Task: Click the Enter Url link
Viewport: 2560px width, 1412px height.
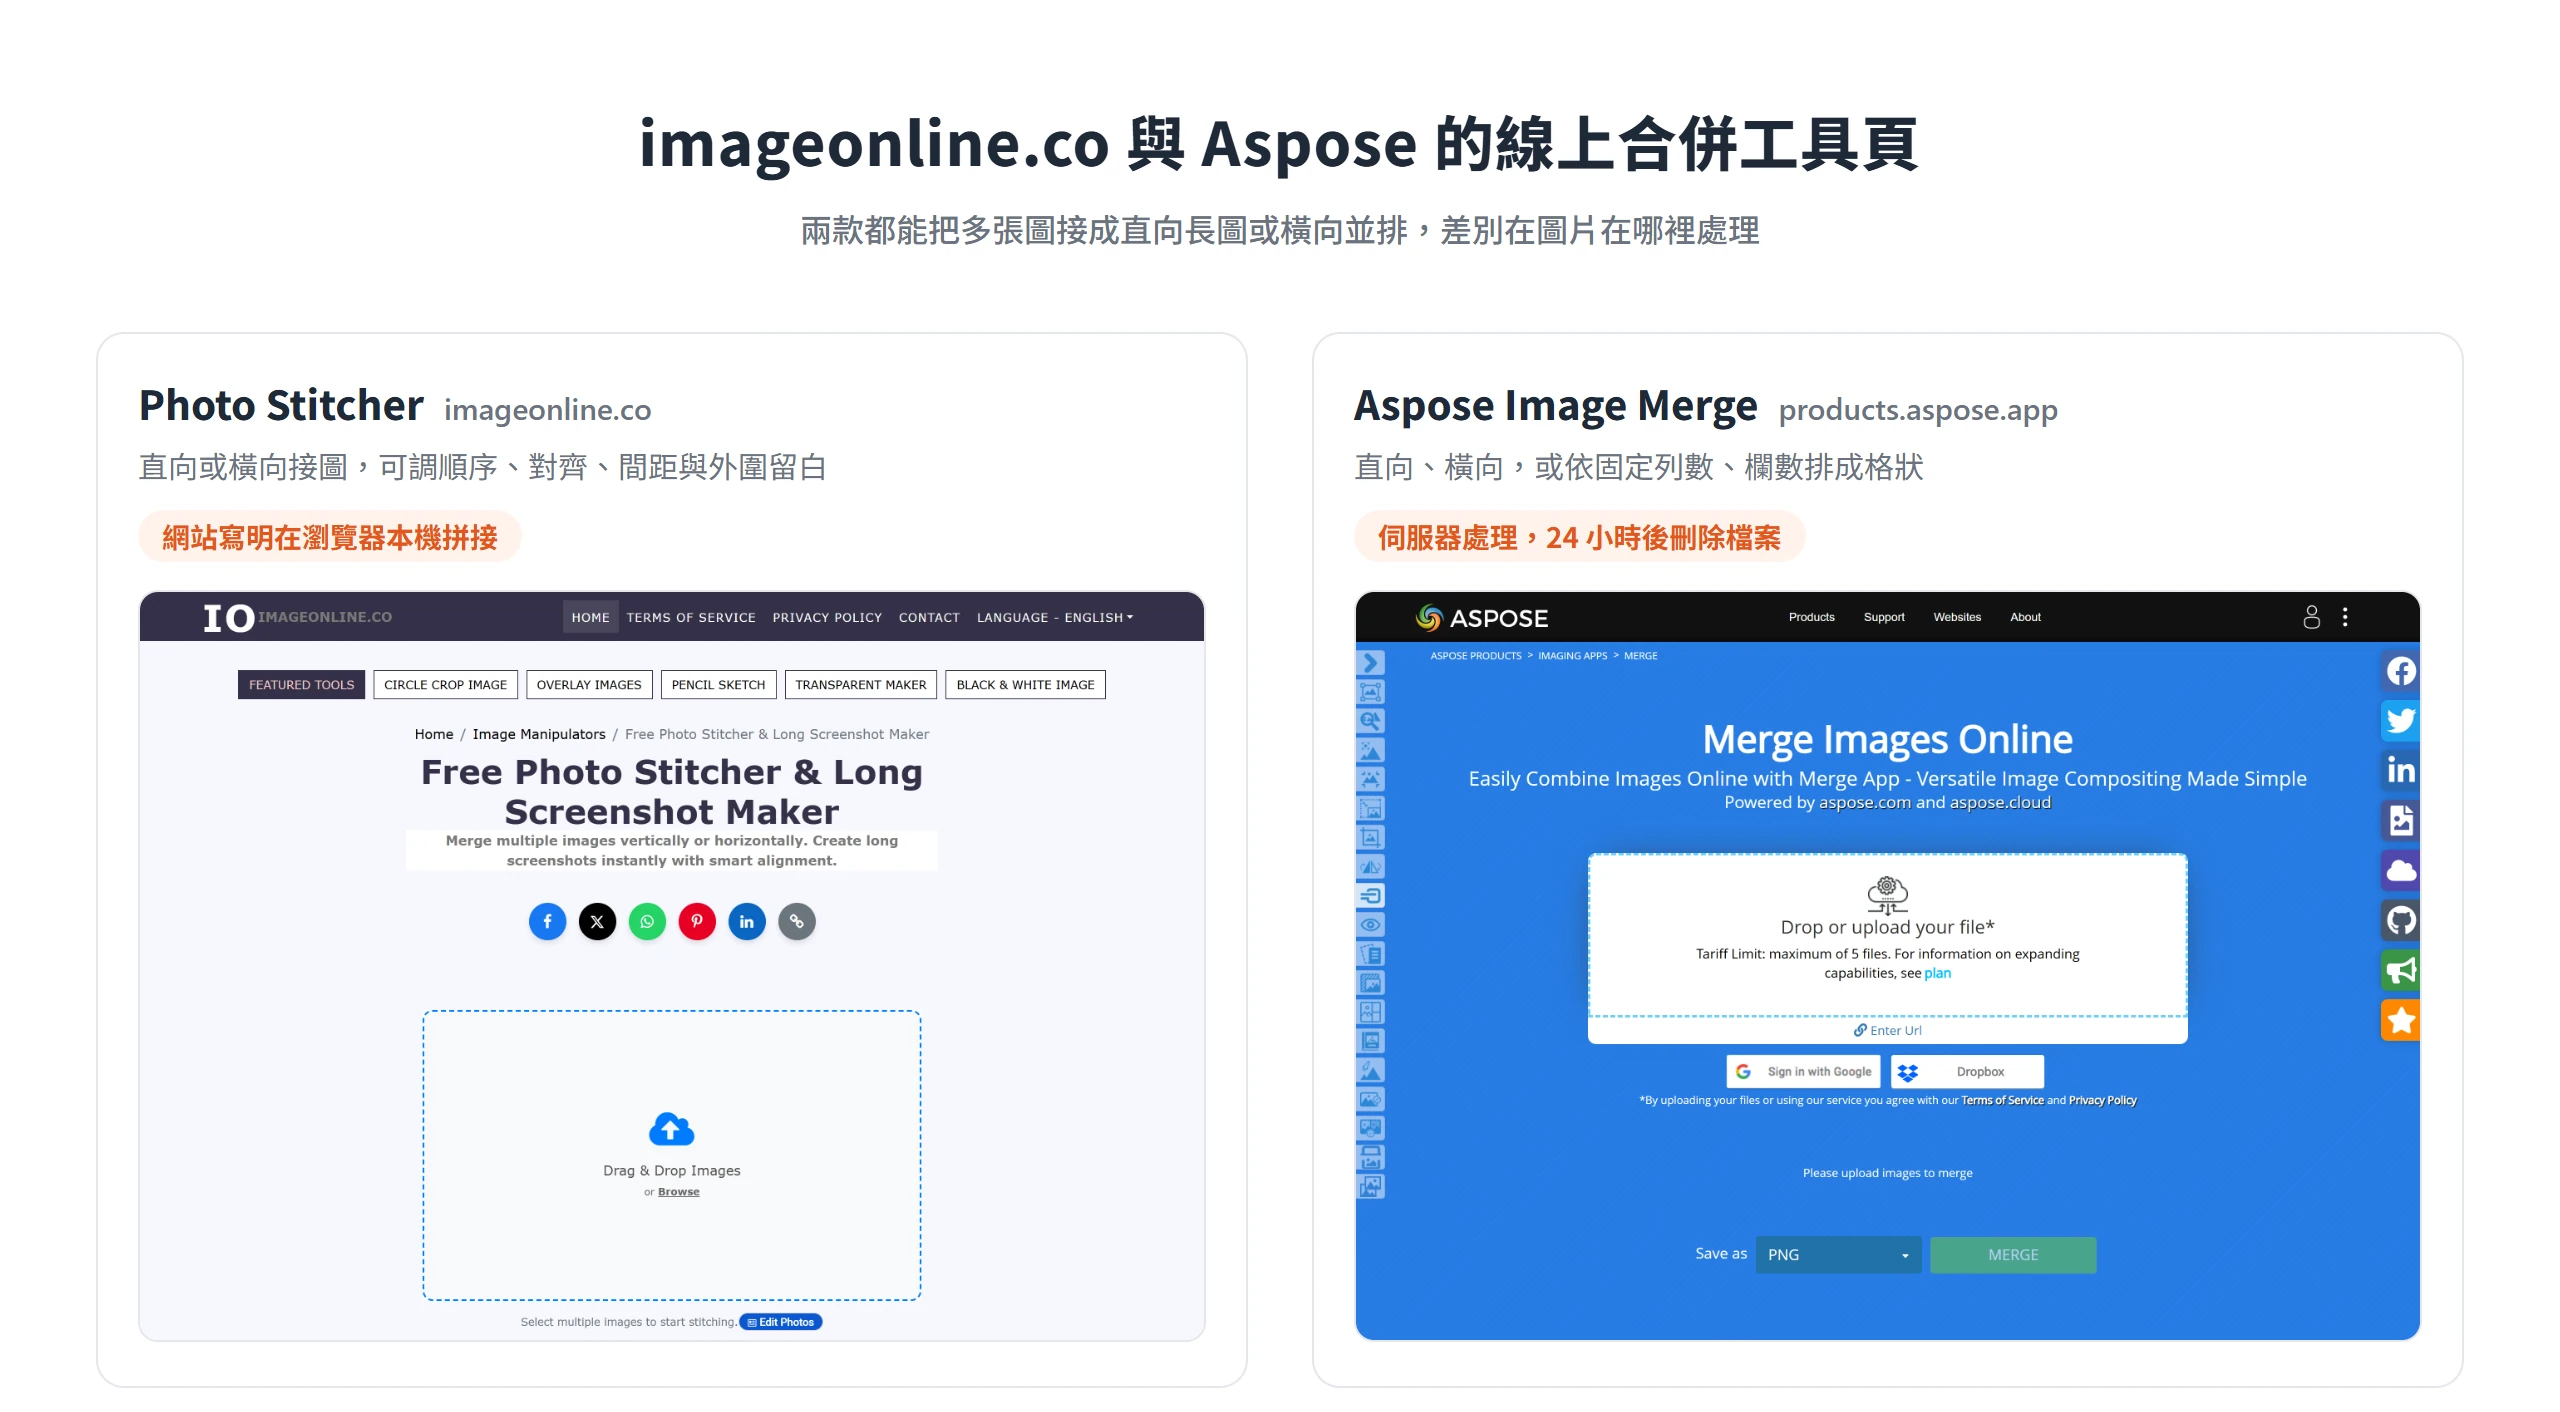Action: tap(1888, 1031)
